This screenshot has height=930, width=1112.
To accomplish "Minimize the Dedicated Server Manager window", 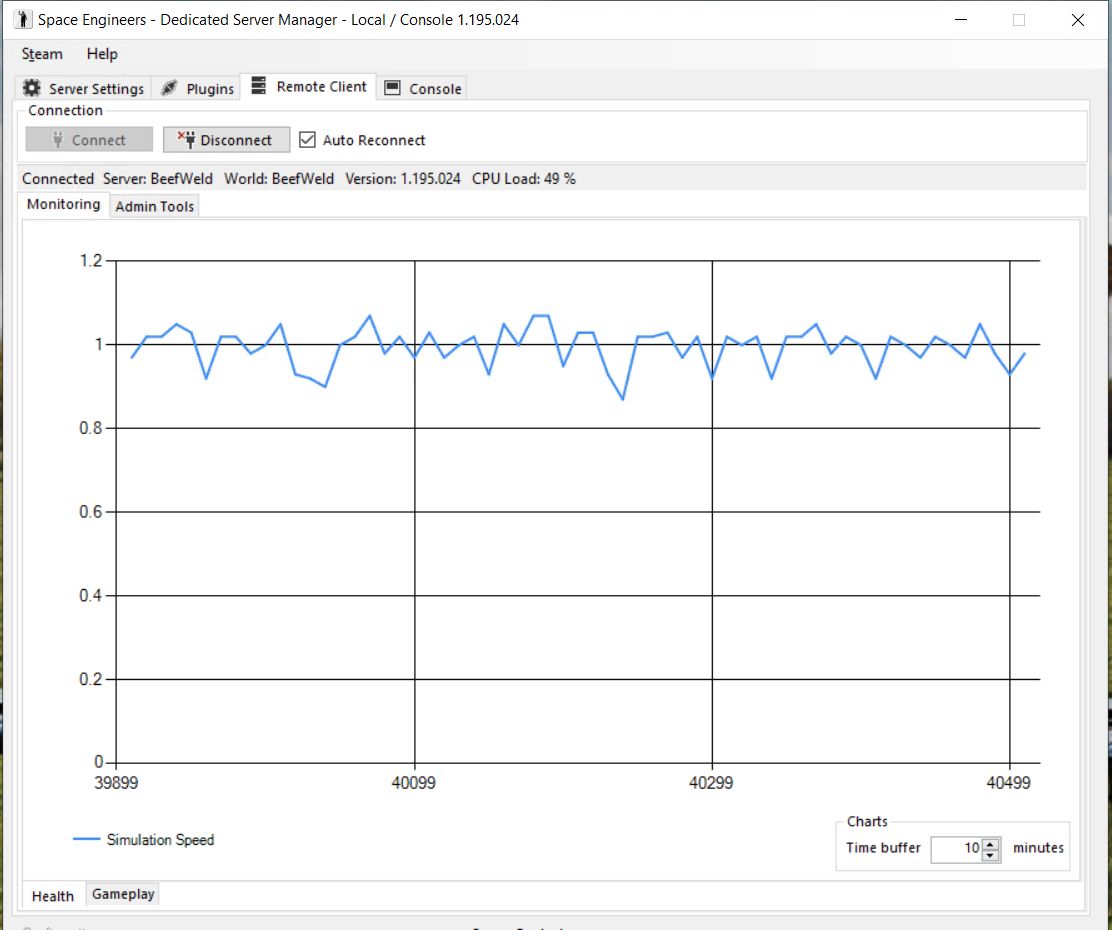I will (961, 20).
